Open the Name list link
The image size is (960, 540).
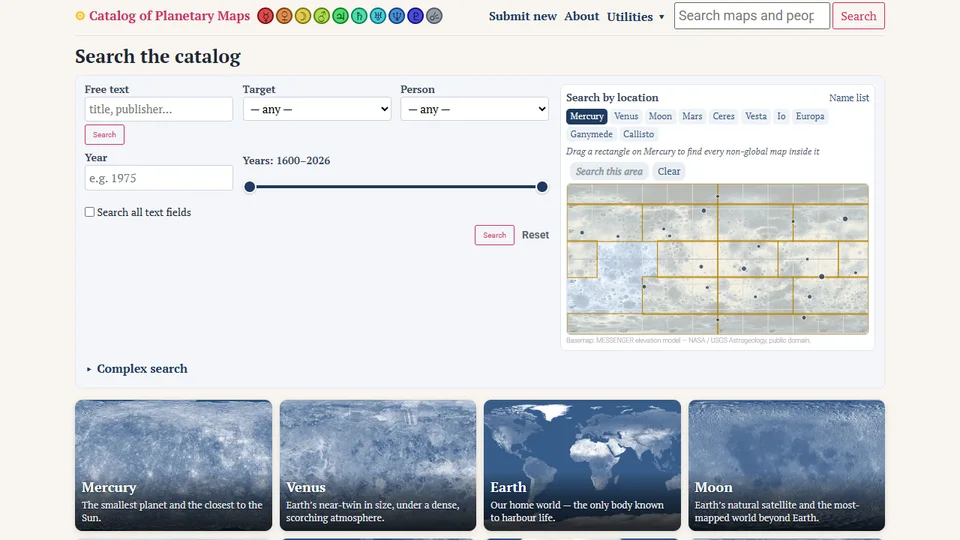click(849, 98)
